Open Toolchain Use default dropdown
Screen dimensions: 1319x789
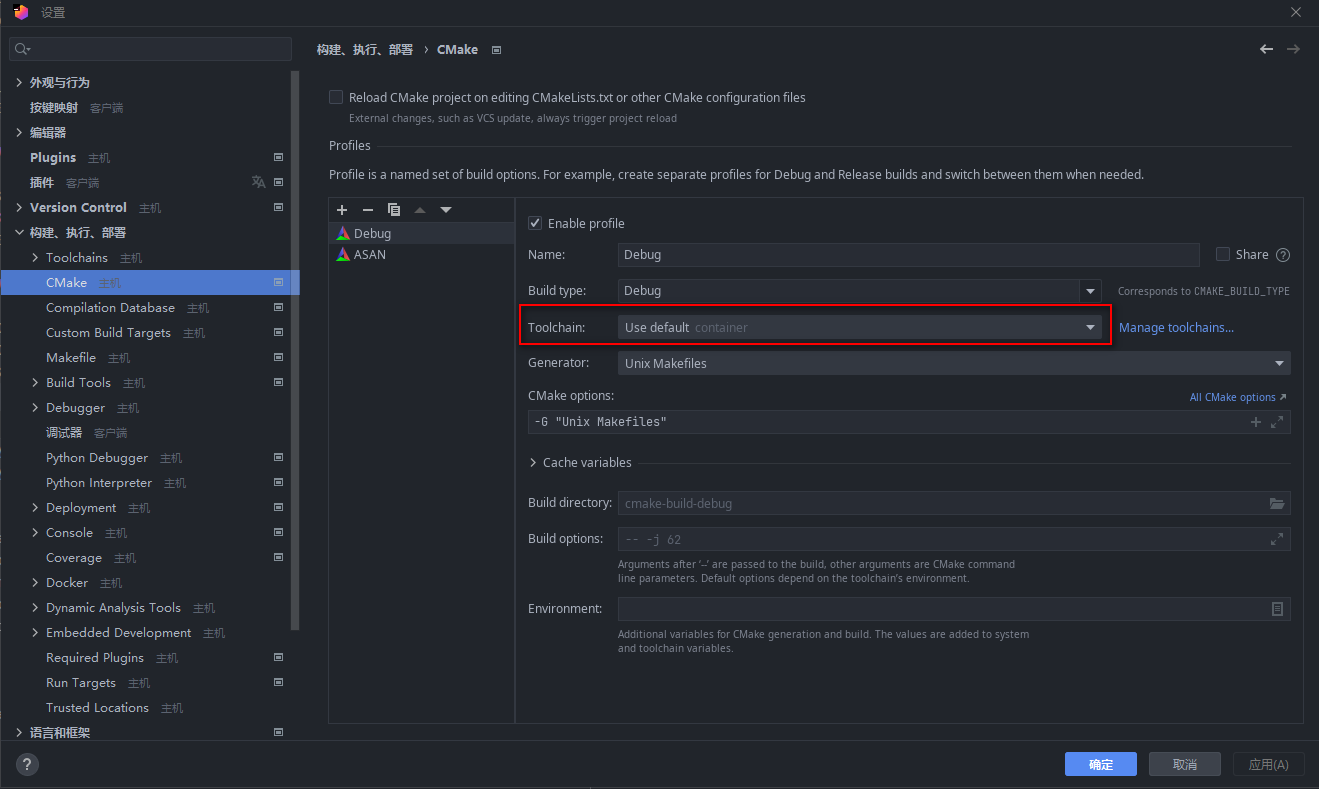point(859,327)
